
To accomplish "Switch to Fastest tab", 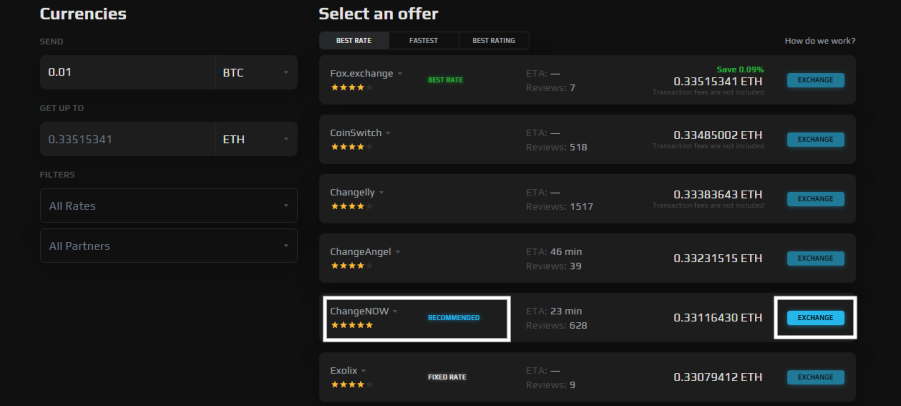I will (423, 41).
